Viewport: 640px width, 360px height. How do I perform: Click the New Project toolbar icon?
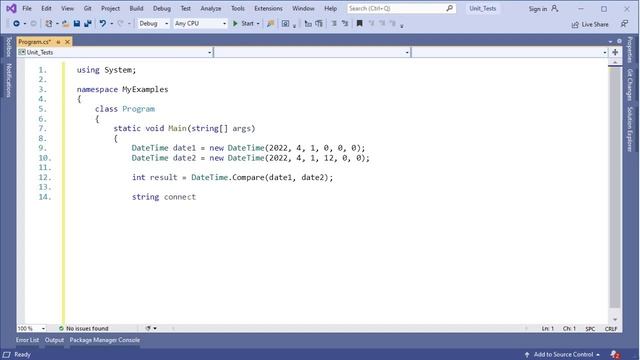pos(49,24)
